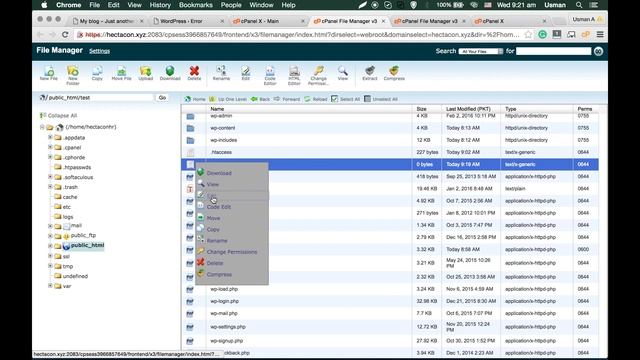Click the Back arrow in file navigation

point(260,99)
